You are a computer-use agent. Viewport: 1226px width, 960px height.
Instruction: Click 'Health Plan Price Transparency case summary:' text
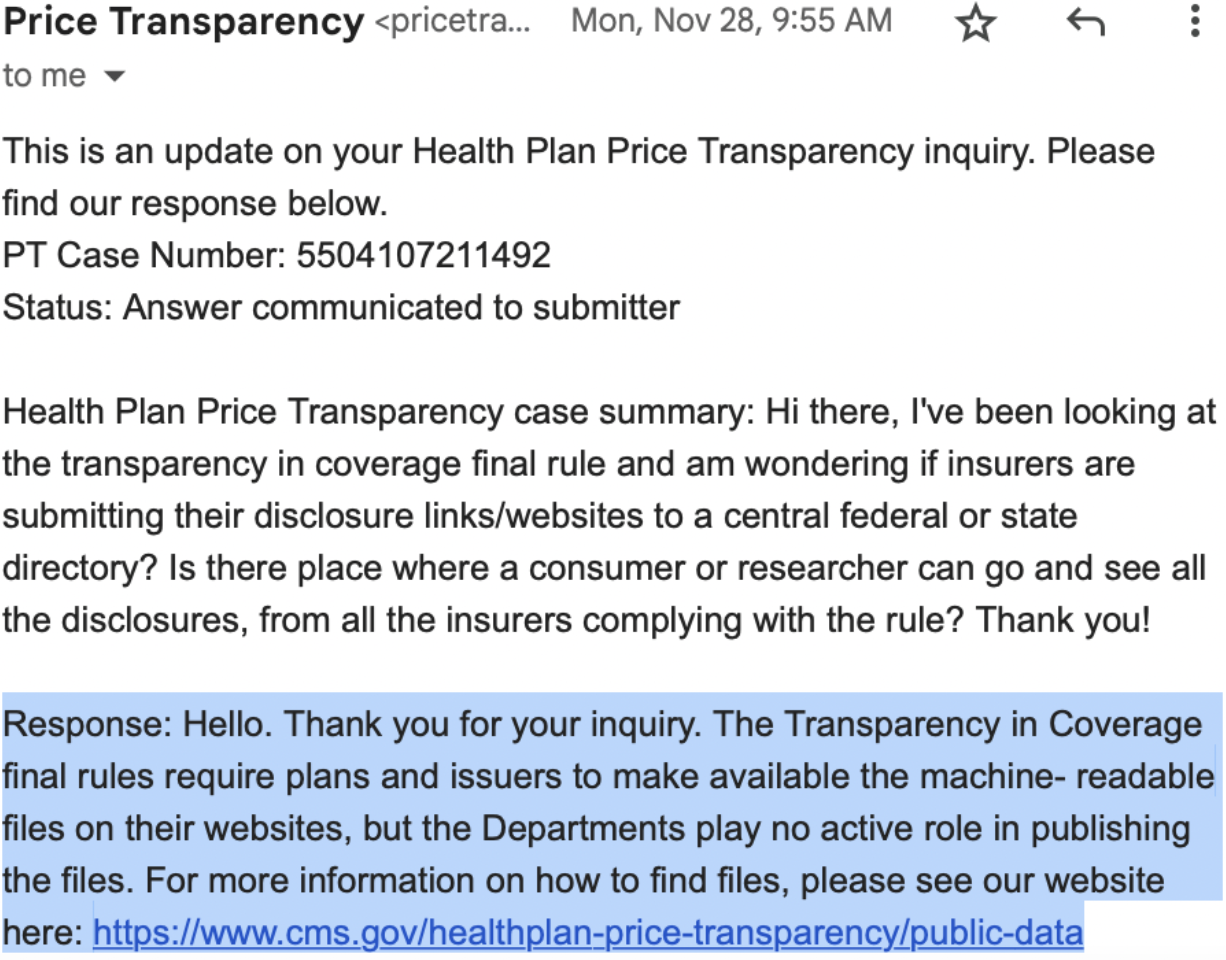point(379,412)
